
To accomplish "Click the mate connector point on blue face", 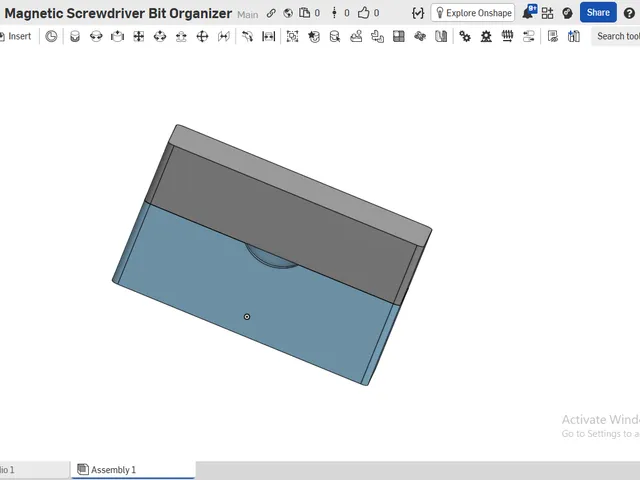I will 247,317.
